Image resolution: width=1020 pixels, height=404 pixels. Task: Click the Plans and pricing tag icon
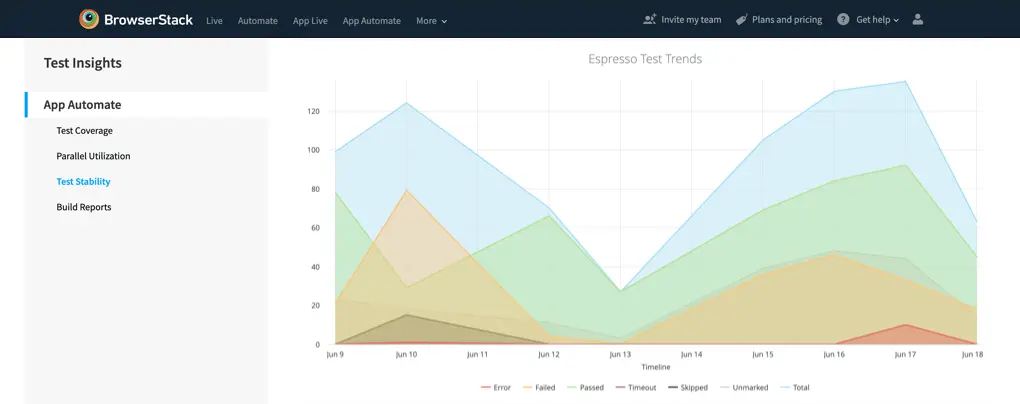pos(741,19)
